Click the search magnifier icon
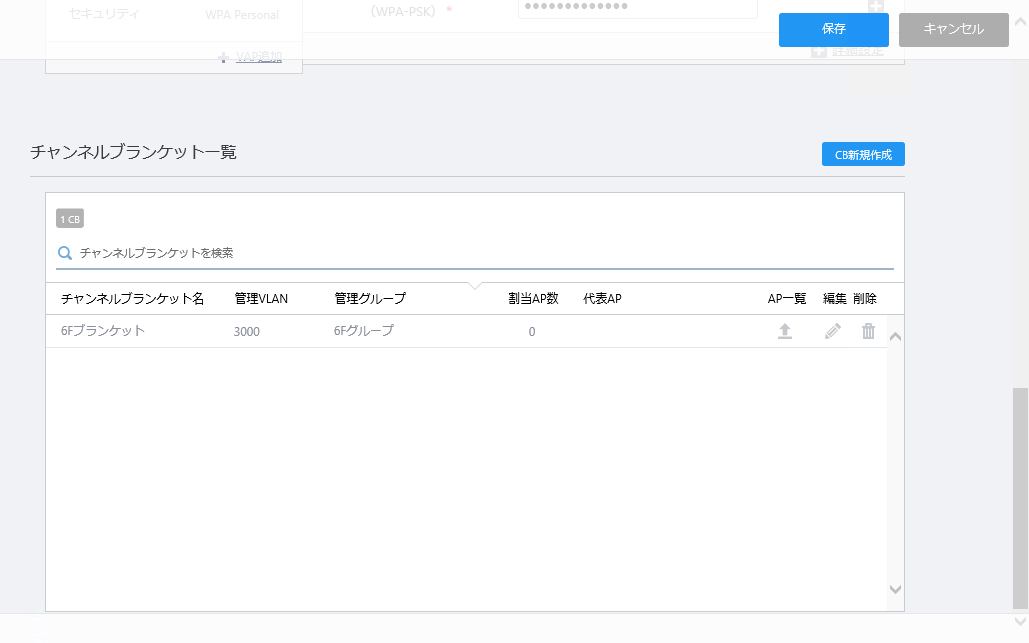Viewport: 1029px width, 643px height. click(x=65, y=253)
